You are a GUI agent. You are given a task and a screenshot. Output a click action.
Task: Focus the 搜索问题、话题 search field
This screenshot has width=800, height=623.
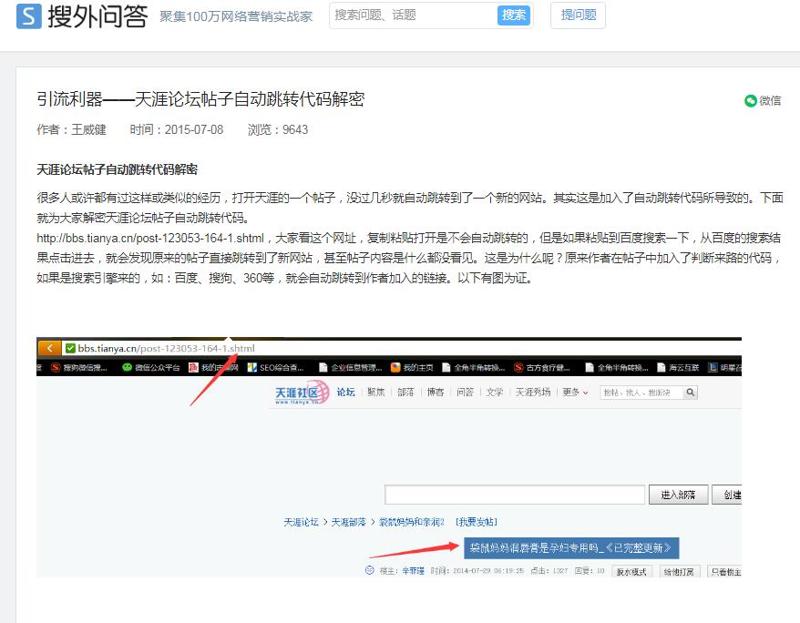(x=413, y=15)
